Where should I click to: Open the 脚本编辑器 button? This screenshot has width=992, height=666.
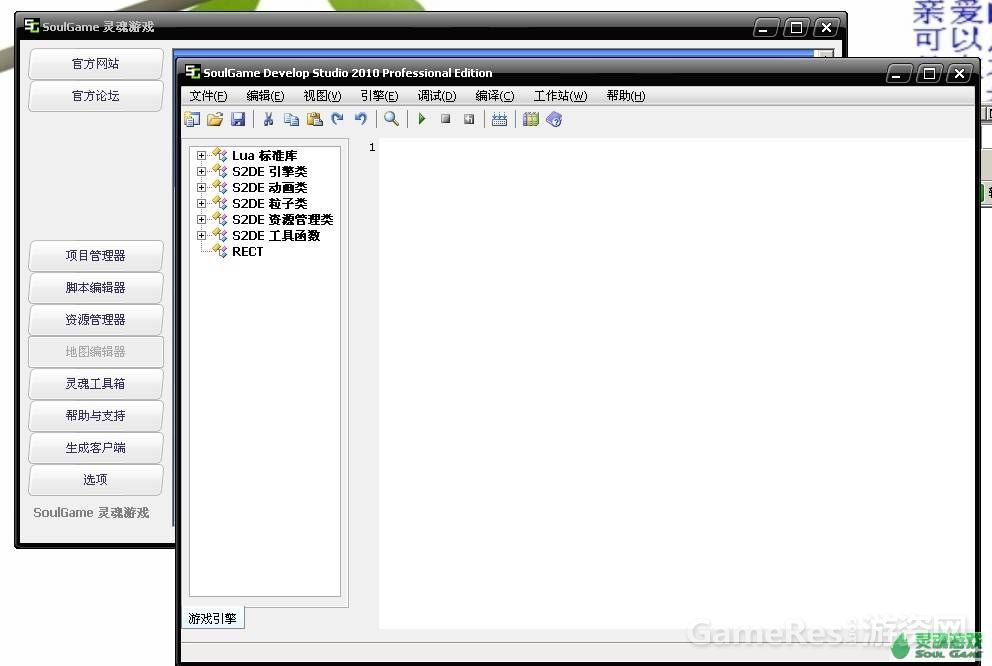95,288
